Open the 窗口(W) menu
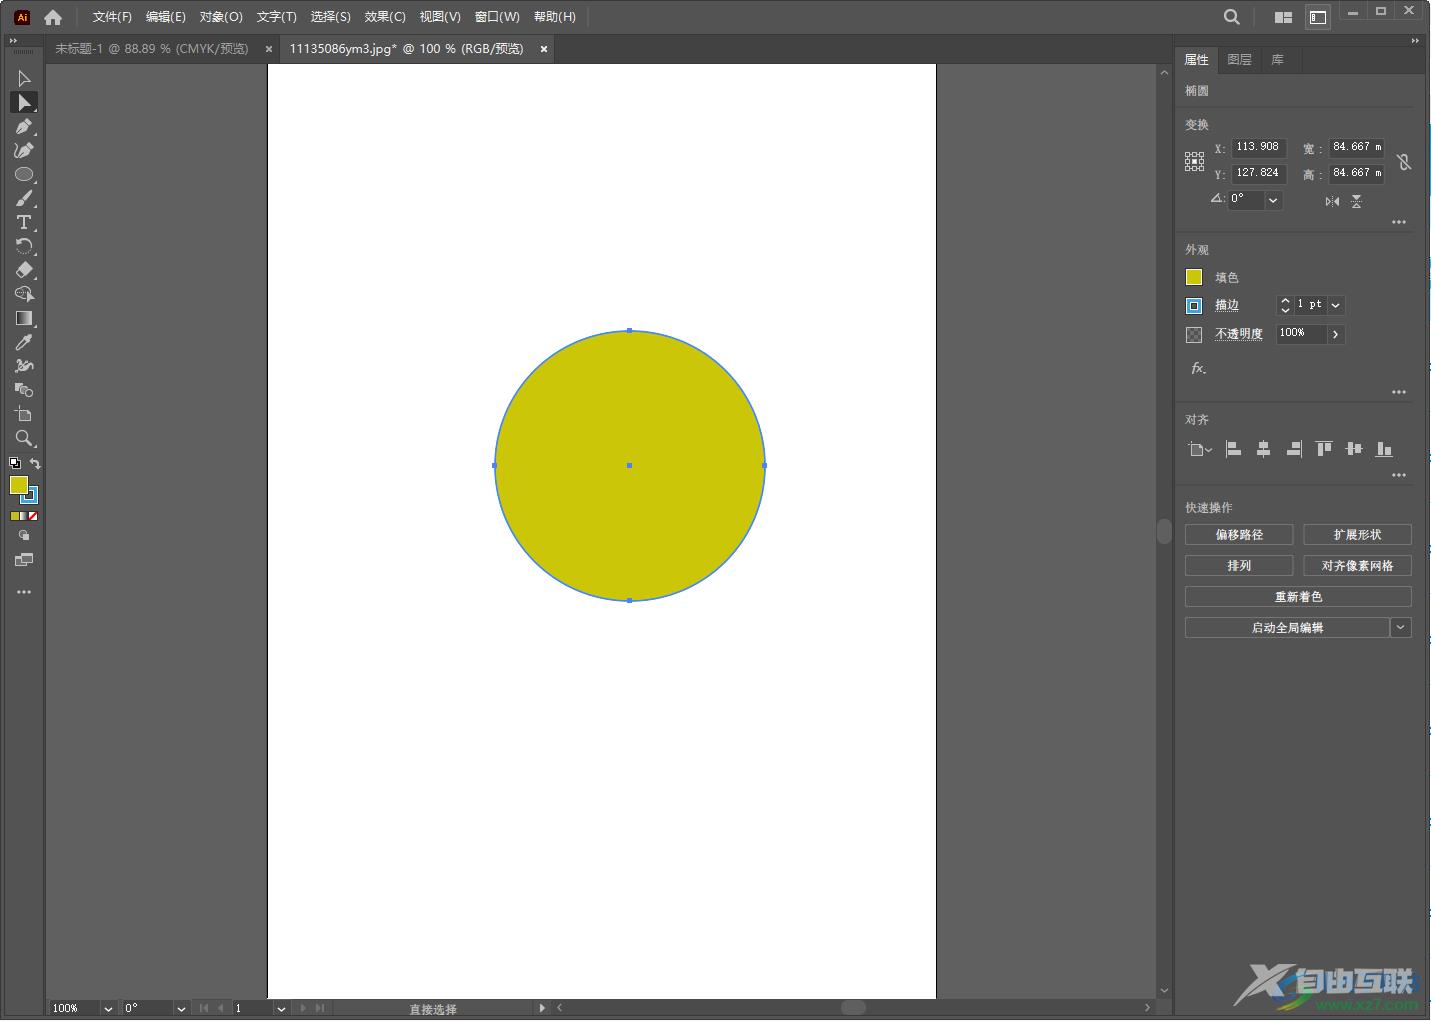The image size is (1431, 1021). point(497,17)
